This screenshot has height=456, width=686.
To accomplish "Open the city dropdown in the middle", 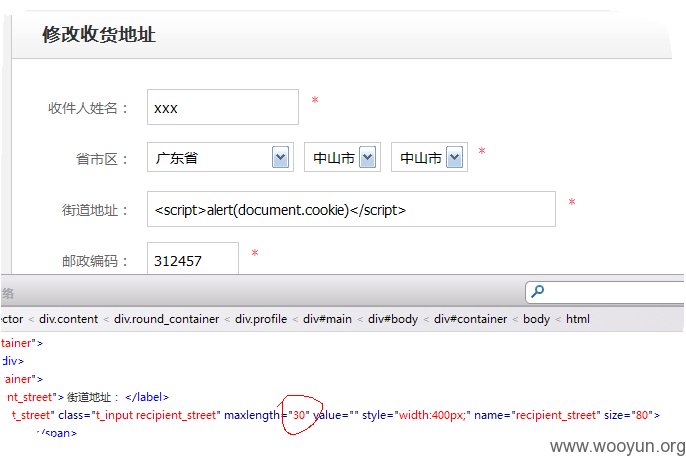I will click(342, 157).
